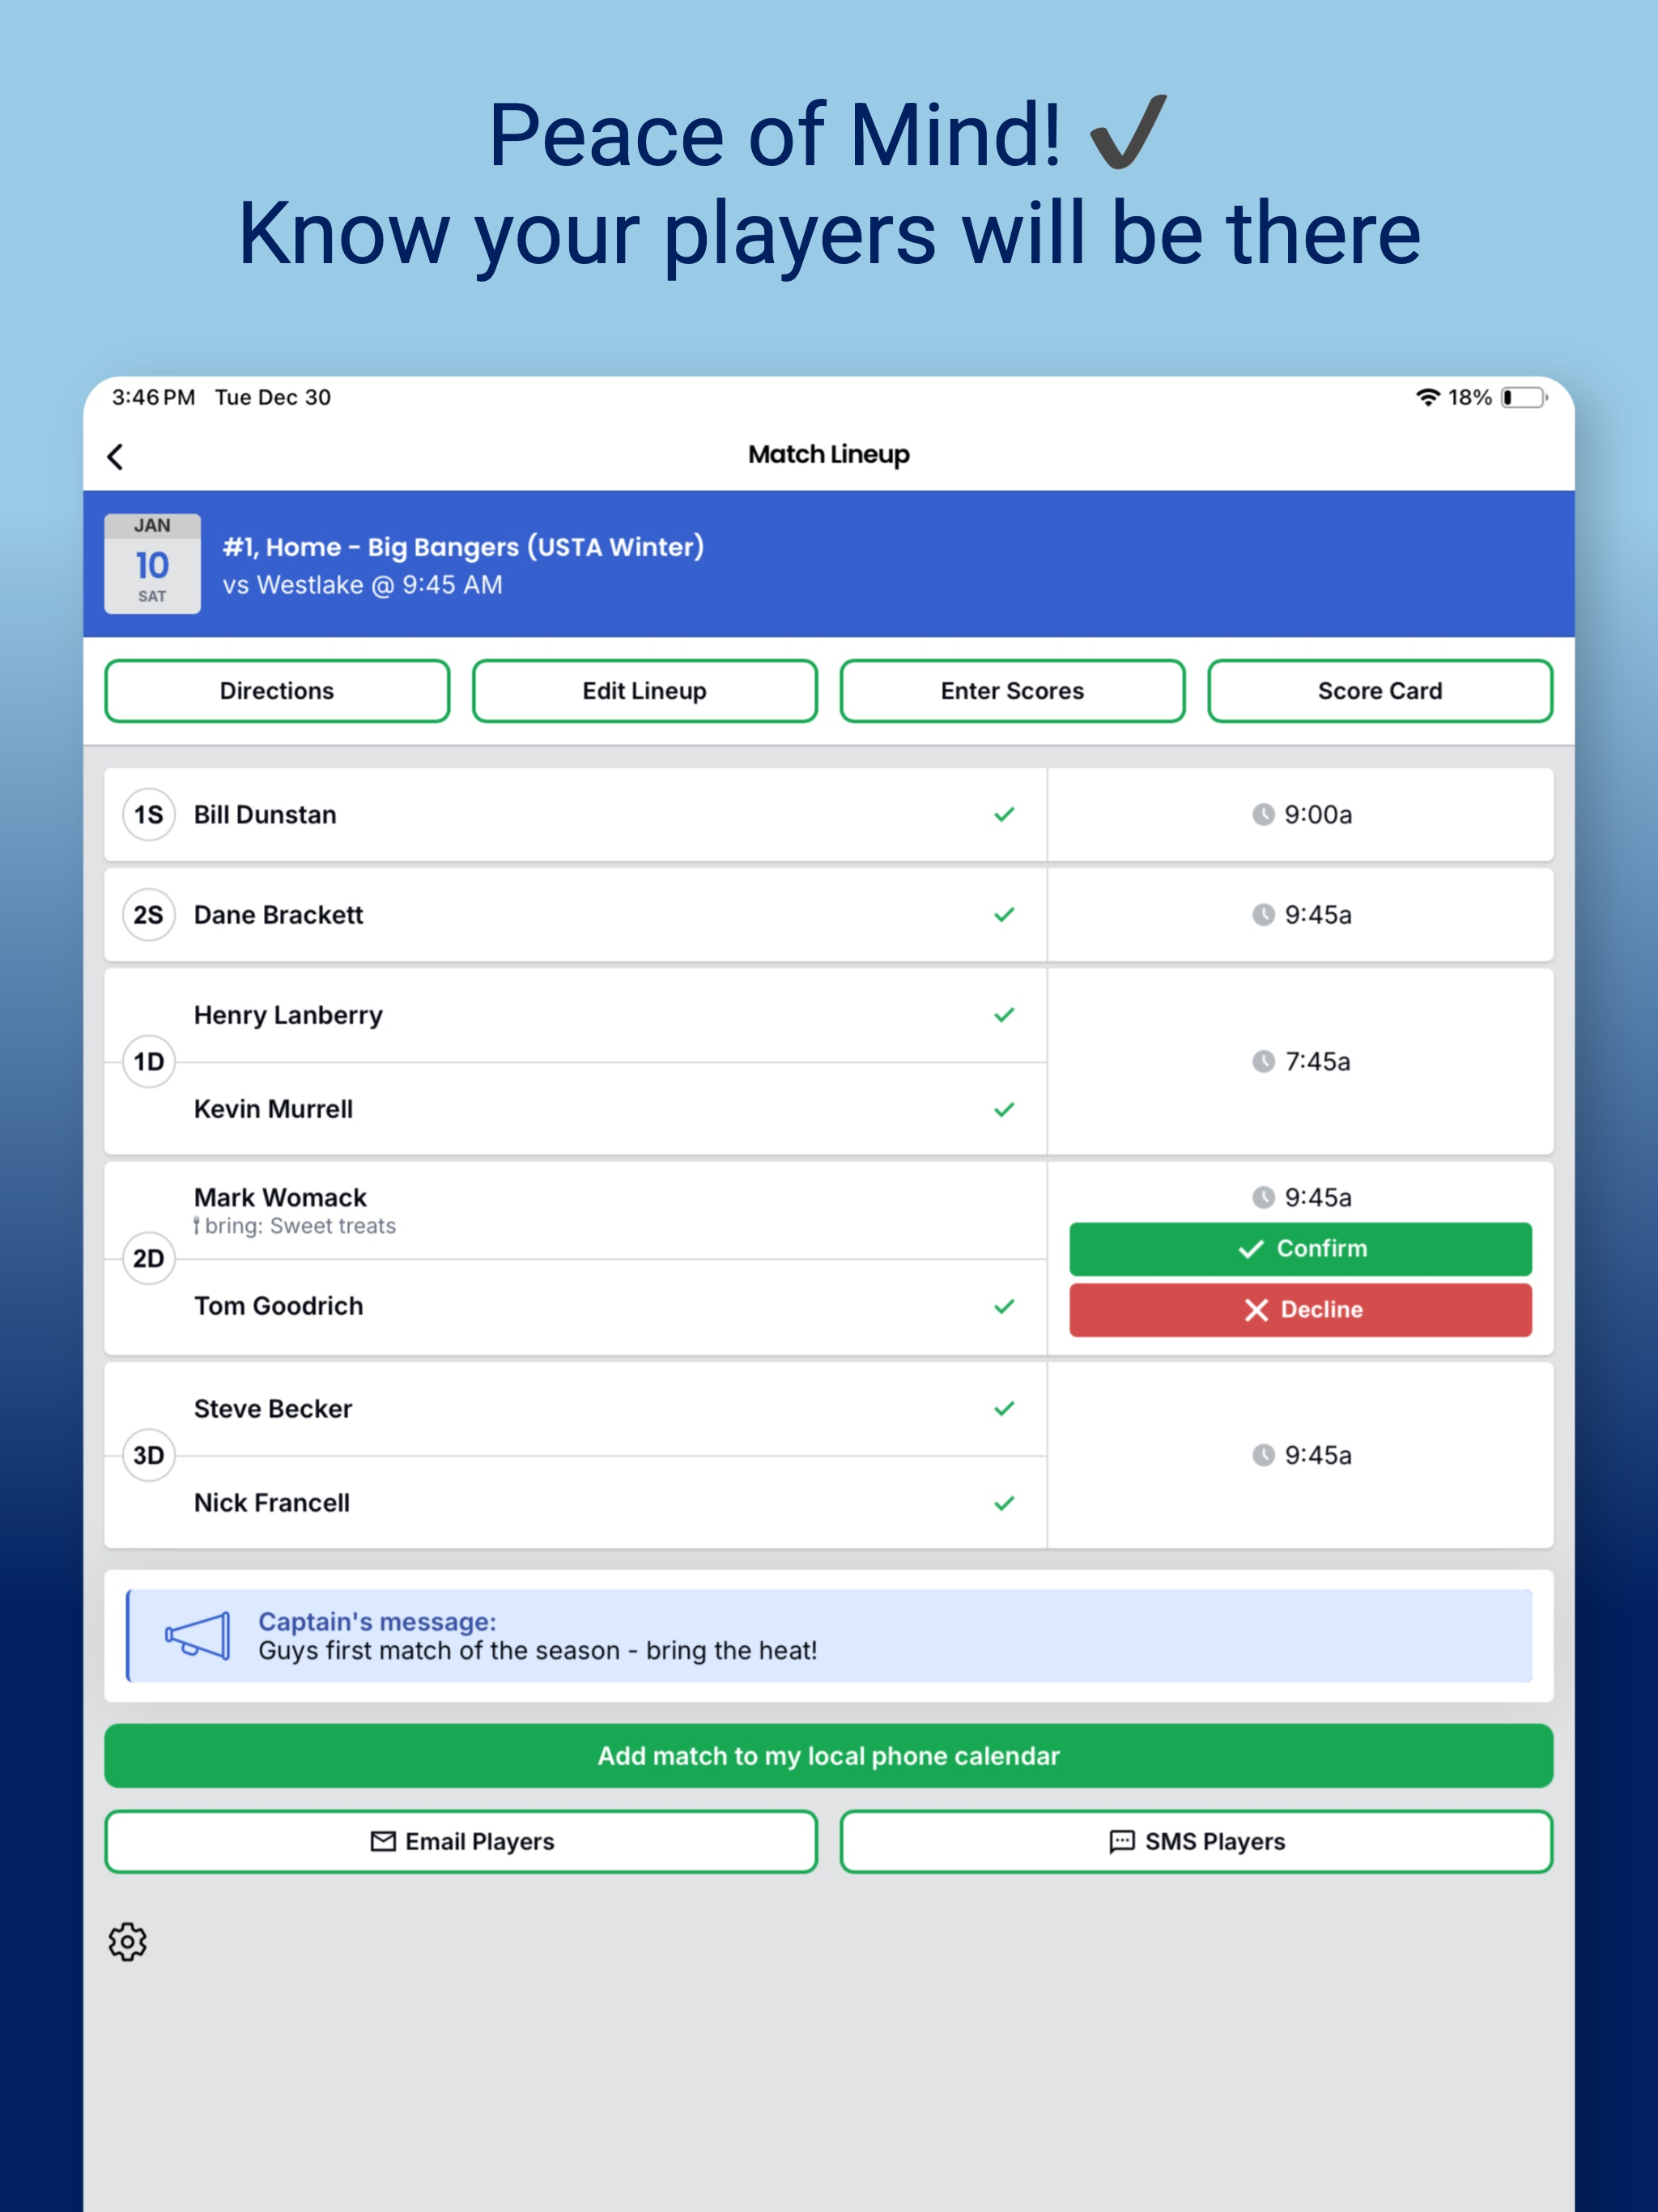Click Henry Lanberry's green confirmed checkmark

(x=1004, y=1014)
